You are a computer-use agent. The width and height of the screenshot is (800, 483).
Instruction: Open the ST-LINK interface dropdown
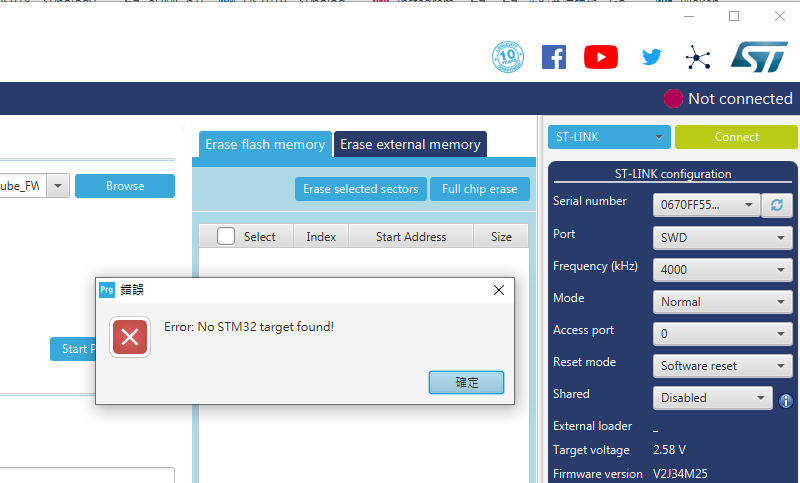coord(609,137)
